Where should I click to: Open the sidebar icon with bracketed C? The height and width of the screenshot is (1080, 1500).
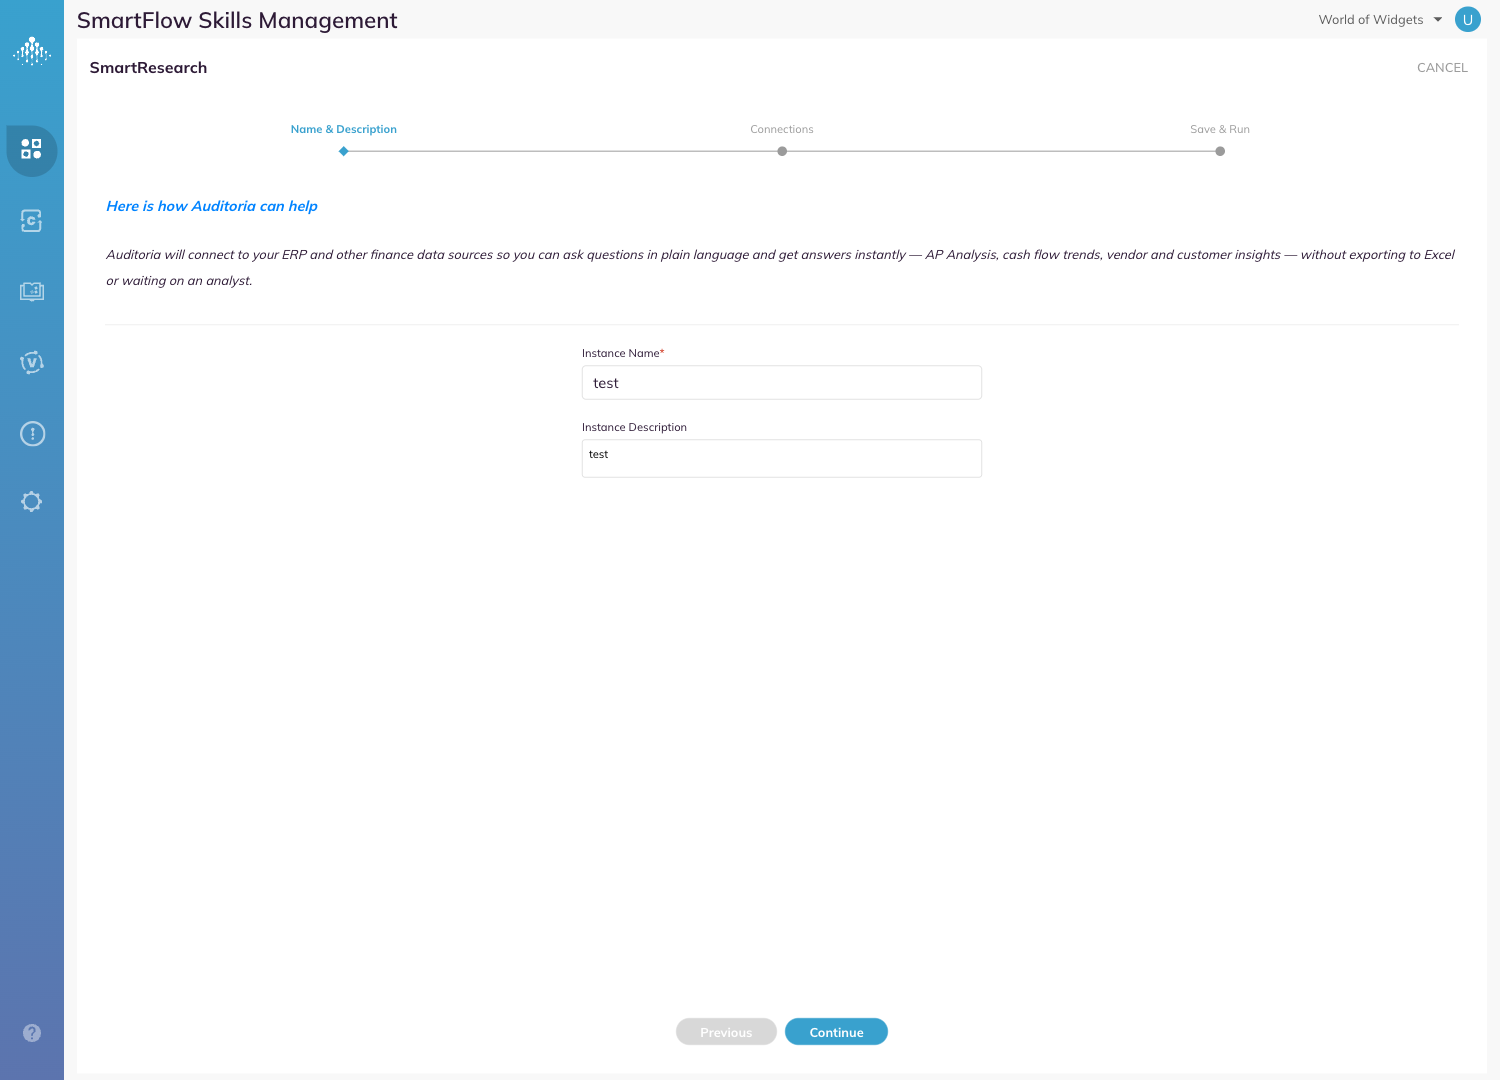point(32,221)
